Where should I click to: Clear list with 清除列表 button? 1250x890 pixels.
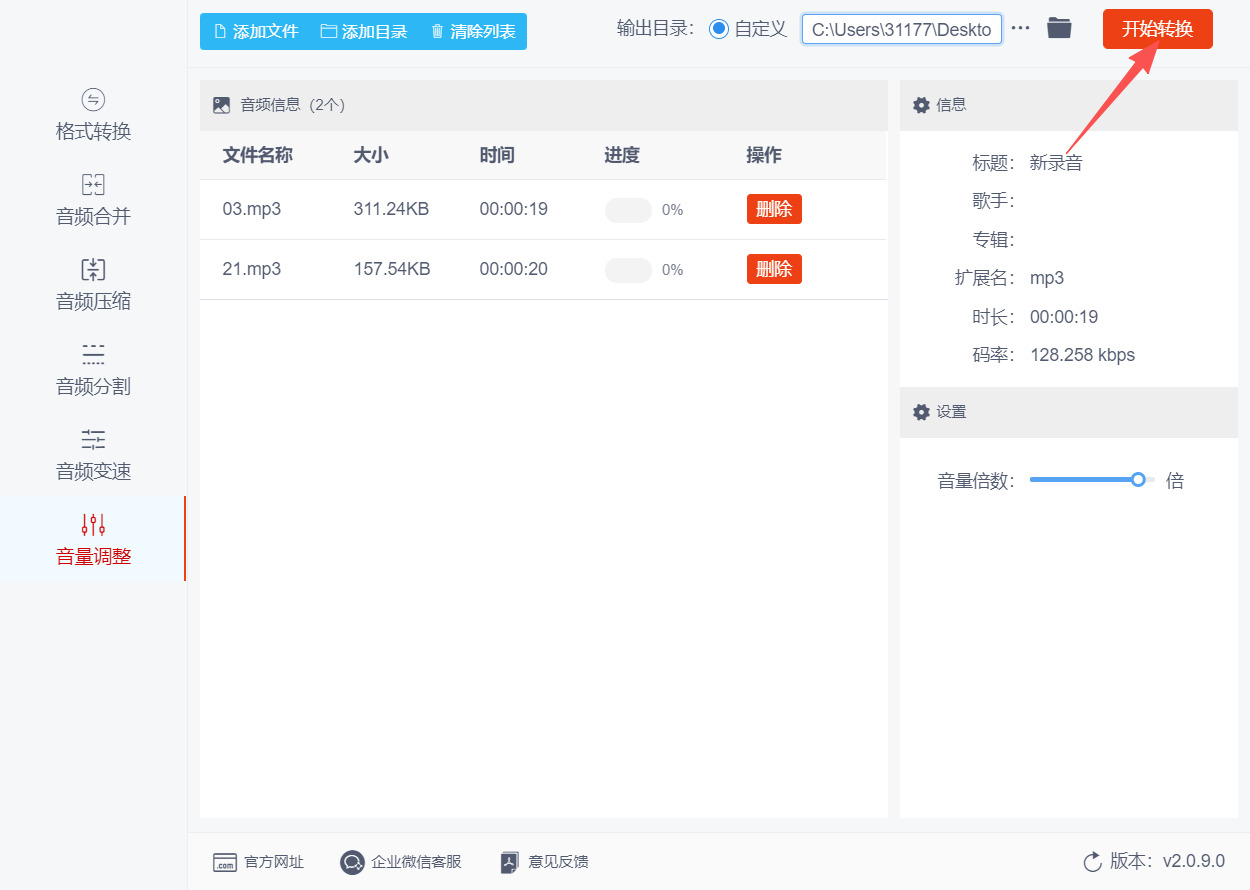[x=473, y=31]
